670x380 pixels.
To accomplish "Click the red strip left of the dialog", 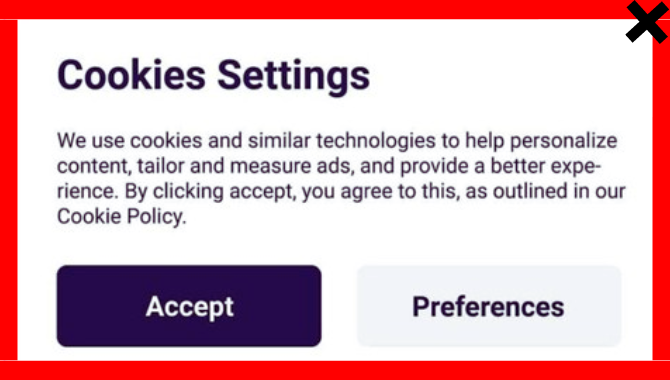I will [x=9, y=190].
